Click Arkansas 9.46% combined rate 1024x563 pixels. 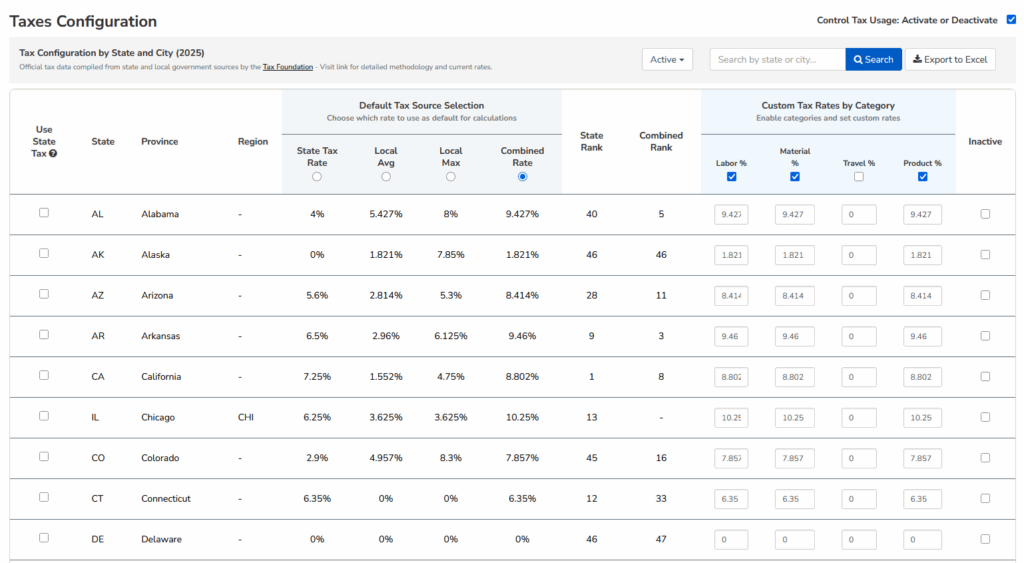click(x=522, y=336)
